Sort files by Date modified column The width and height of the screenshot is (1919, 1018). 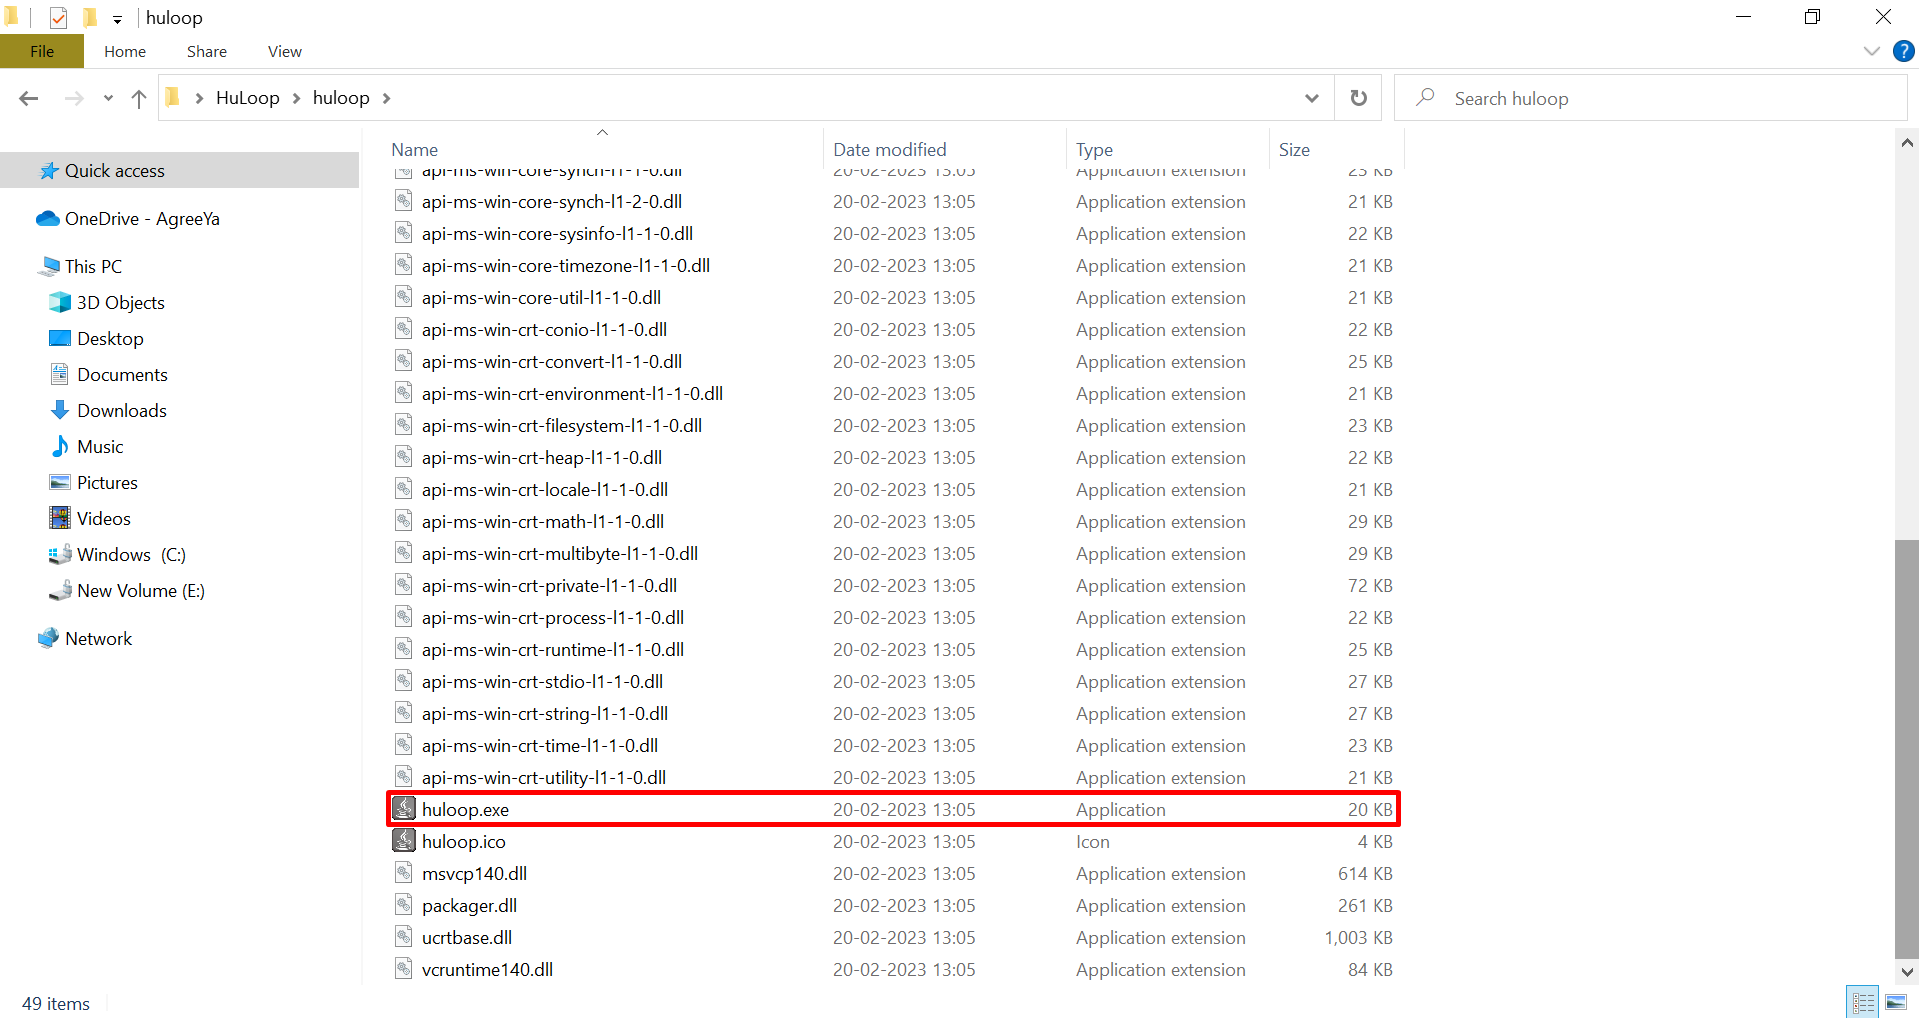click(889, 150)
